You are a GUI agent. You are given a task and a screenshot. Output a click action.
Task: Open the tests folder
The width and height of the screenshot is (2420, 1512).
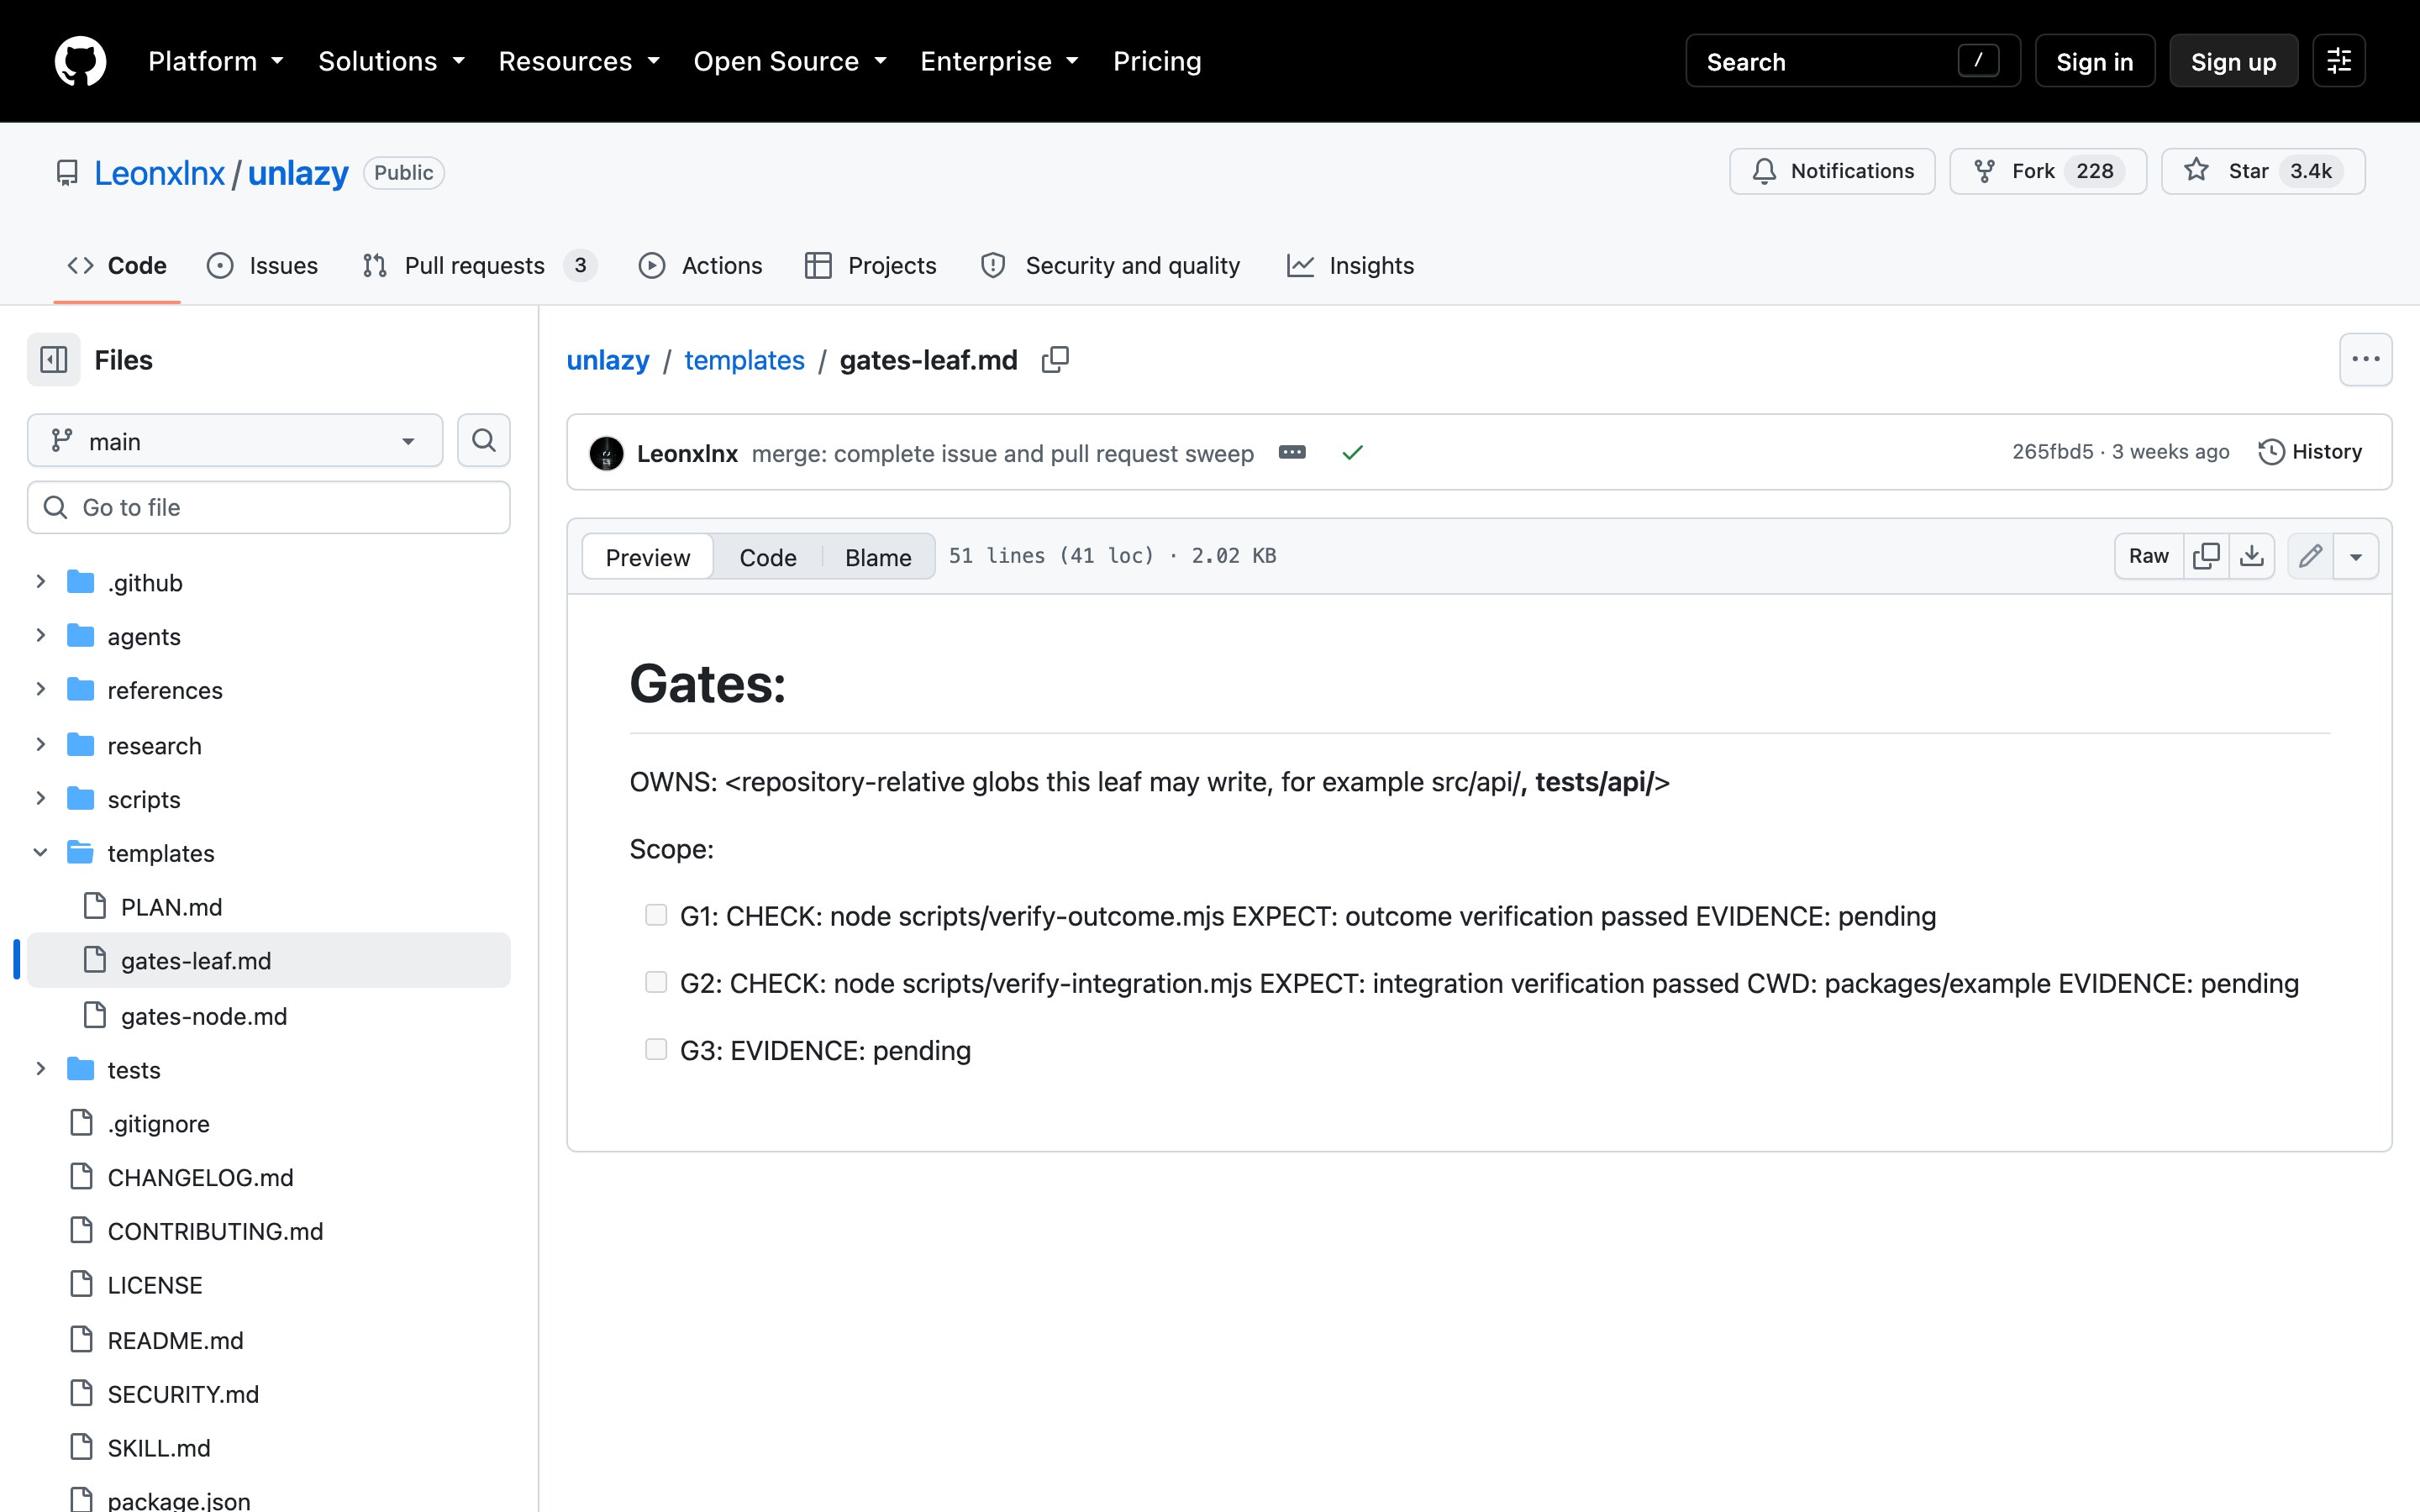click(134, 1070)
